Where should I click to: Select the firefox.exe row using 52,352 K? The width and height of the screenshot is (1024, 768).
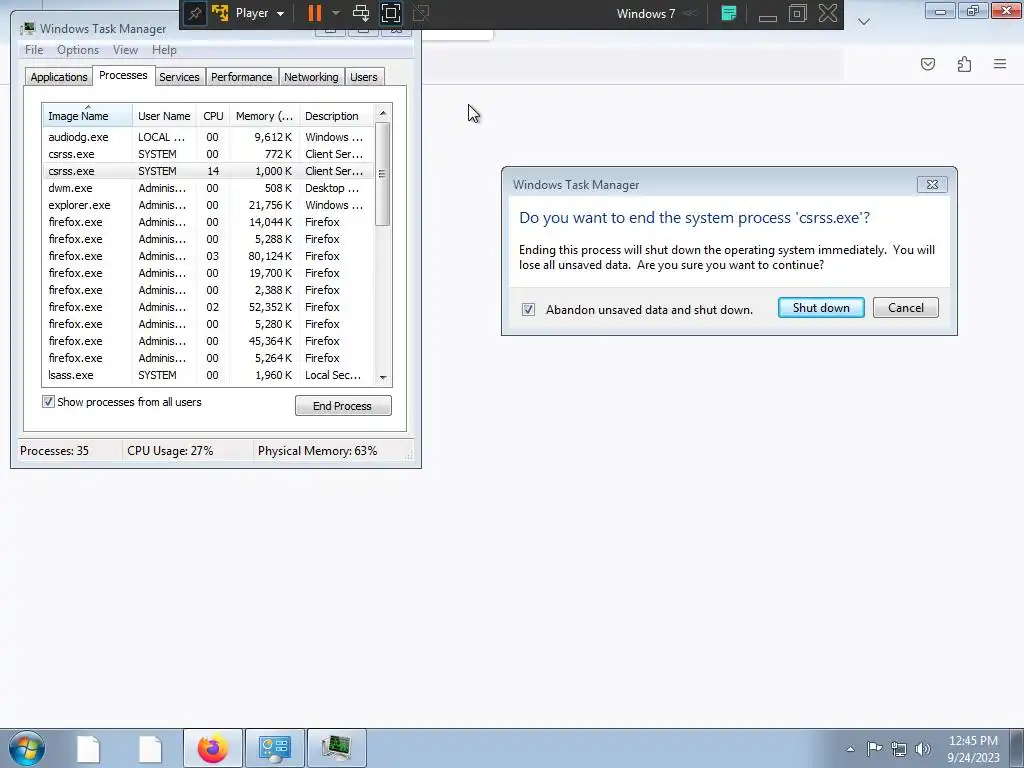coord(208,307)
